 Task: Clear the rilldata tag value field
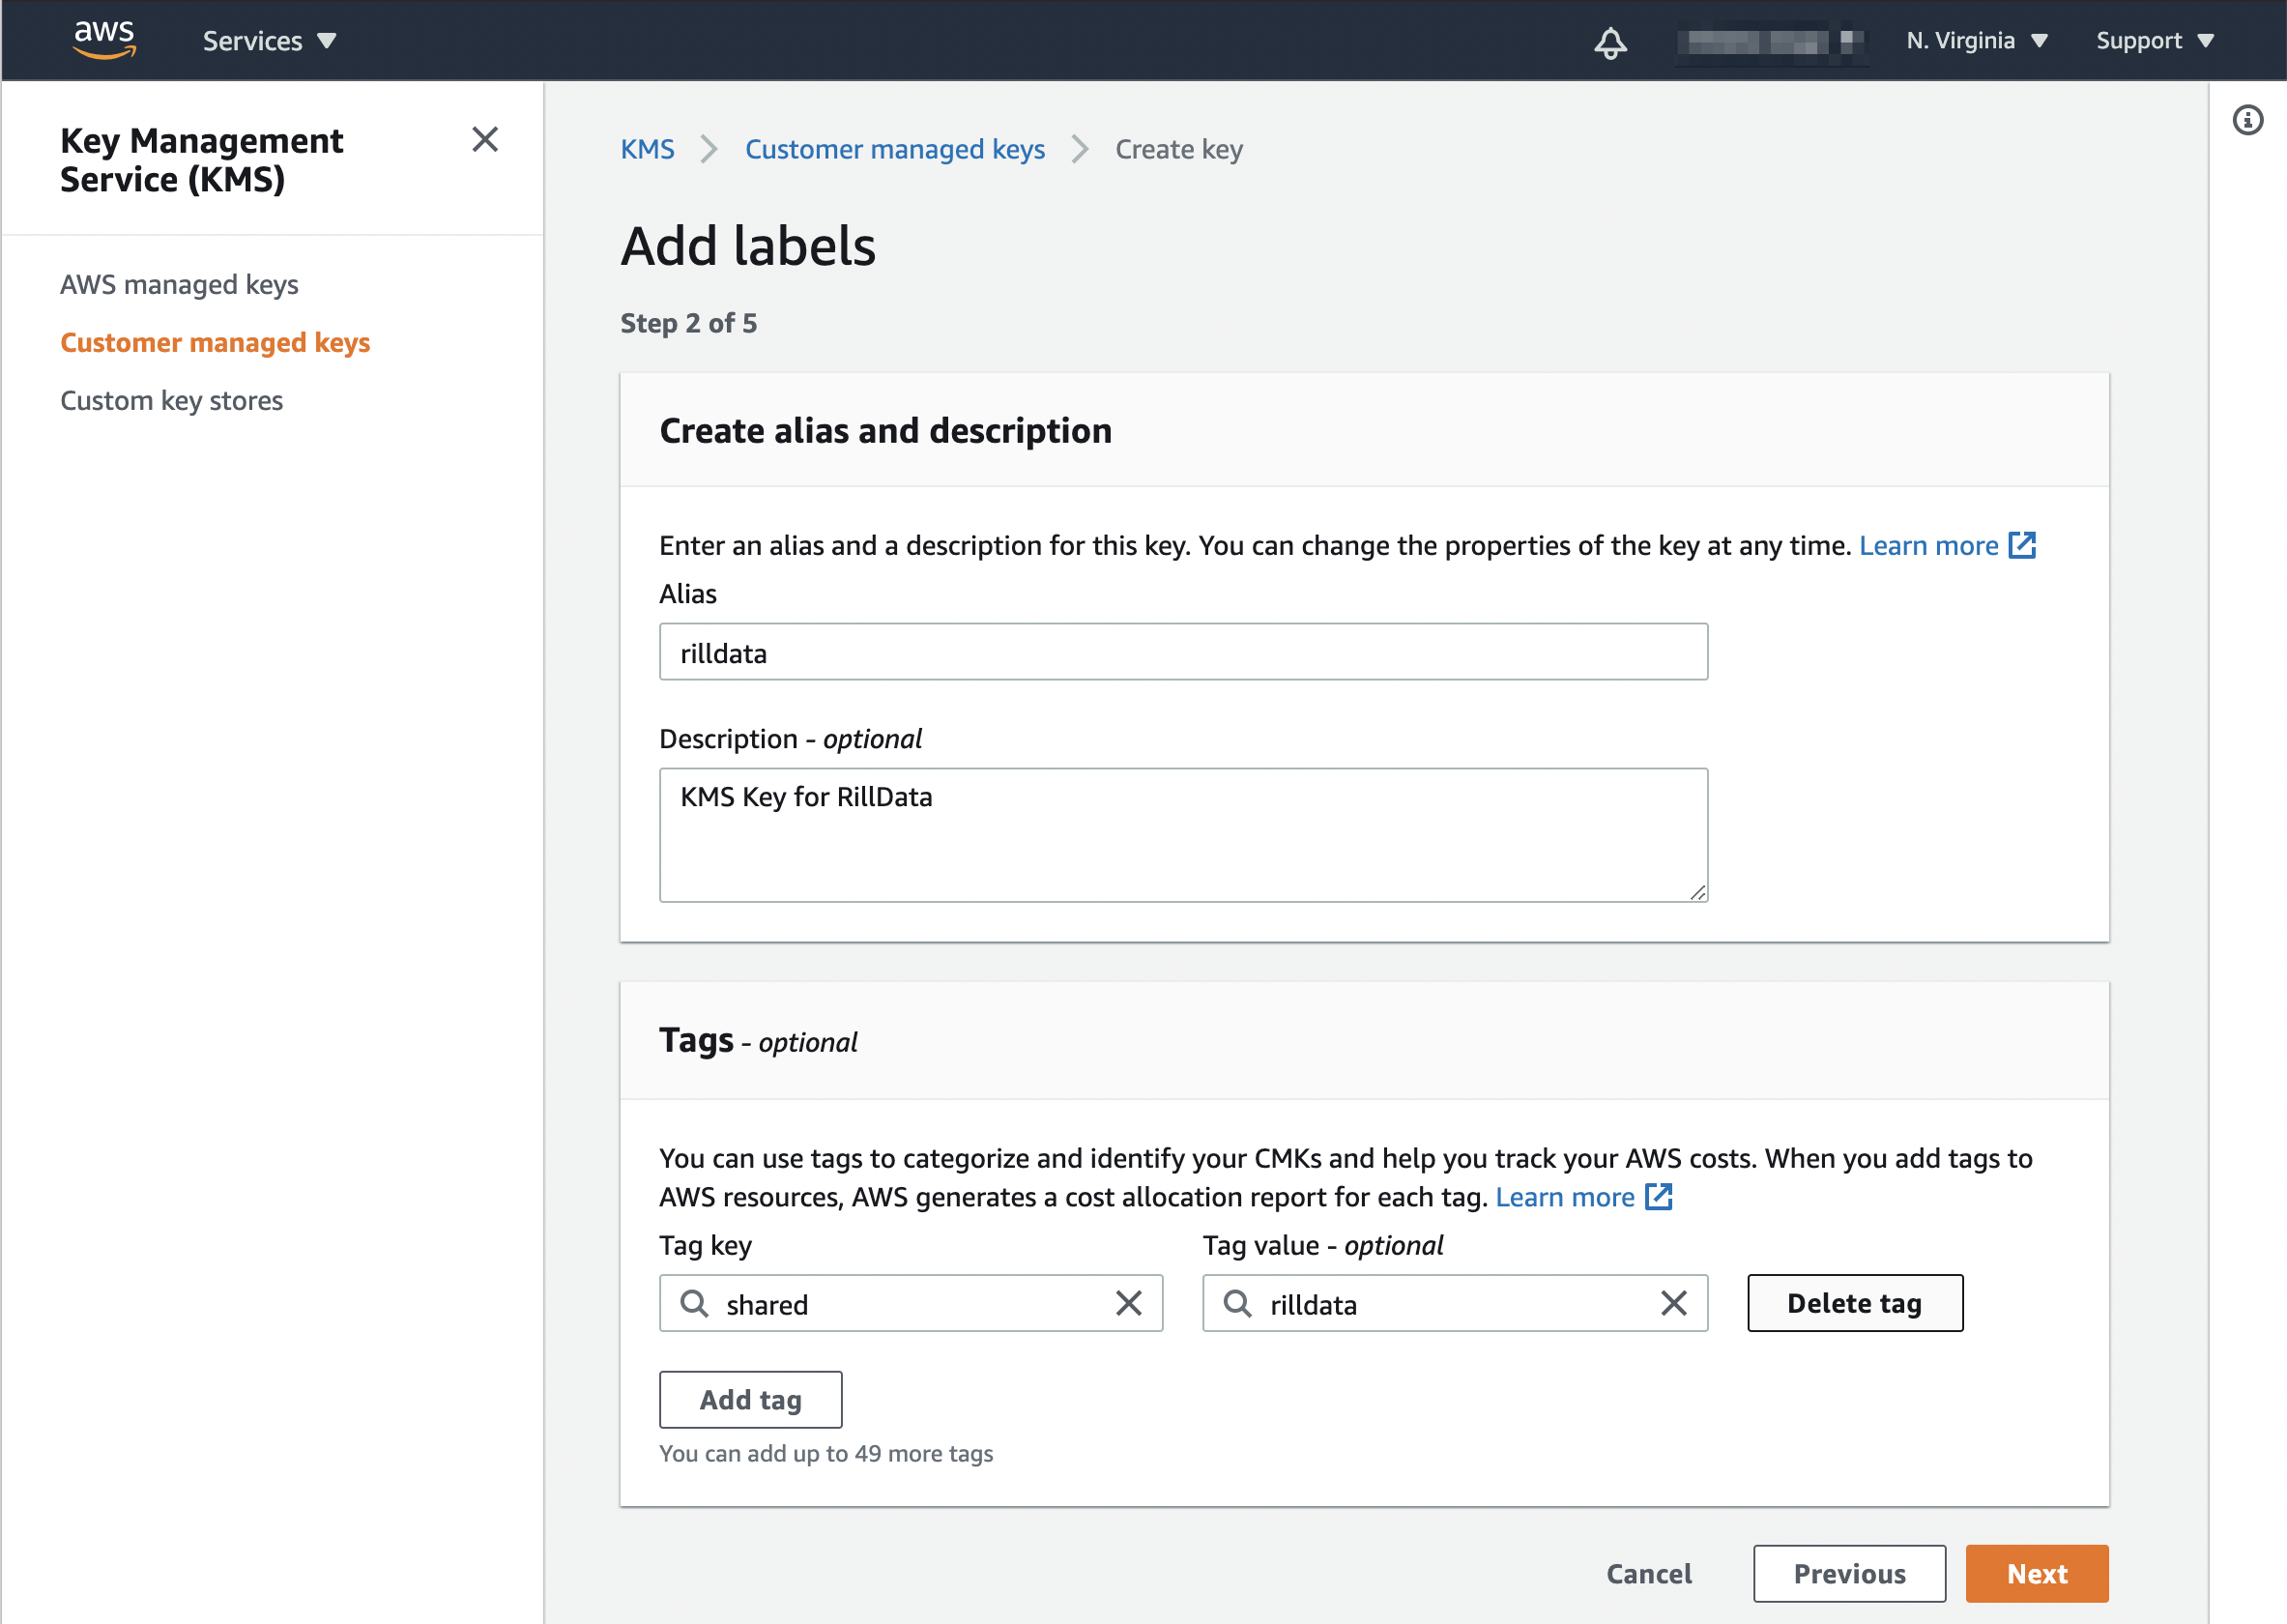point(1674,1303)
